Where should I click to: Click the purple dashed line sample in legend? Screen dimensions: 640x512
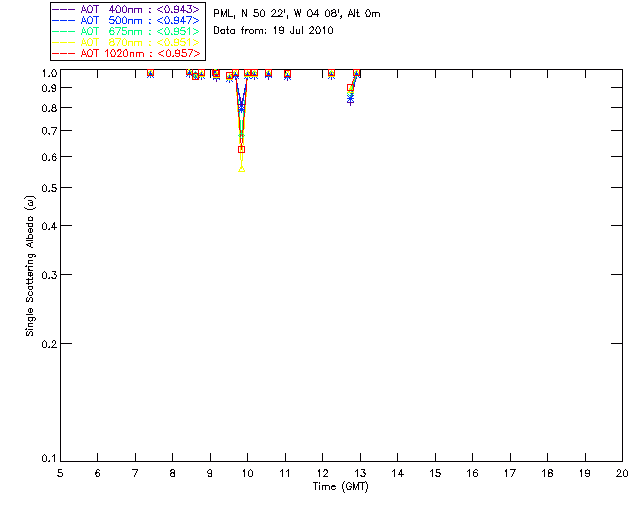64,9
